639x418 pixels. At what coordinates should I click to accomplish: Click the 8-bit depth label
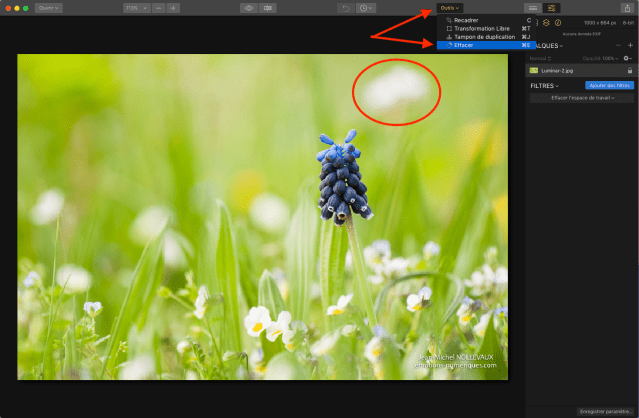tap(628, 23)
